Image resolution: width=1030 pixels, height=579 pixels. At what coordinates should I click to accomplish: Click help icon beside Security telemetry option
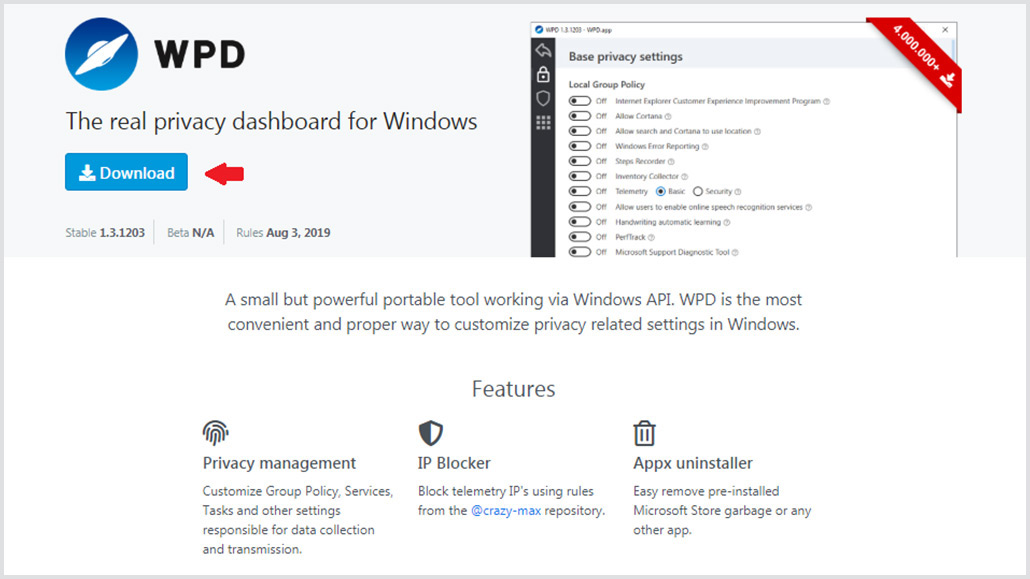pyautogui.click(x=738, y=193)
